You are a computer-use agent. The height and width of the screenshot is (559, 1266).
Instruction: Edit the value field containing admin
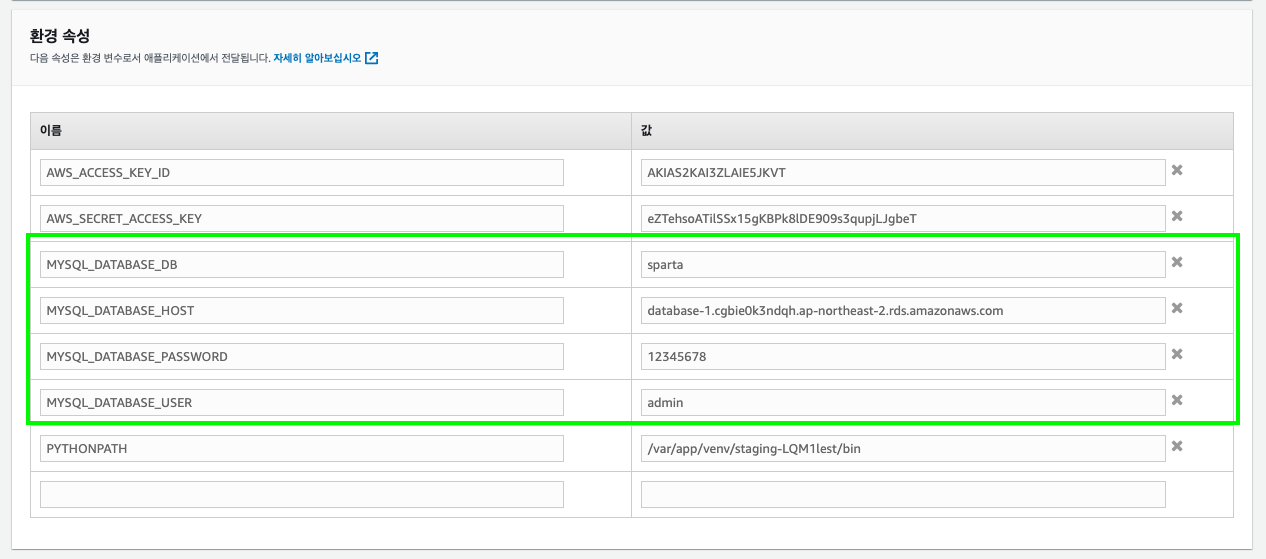[903, 402]
